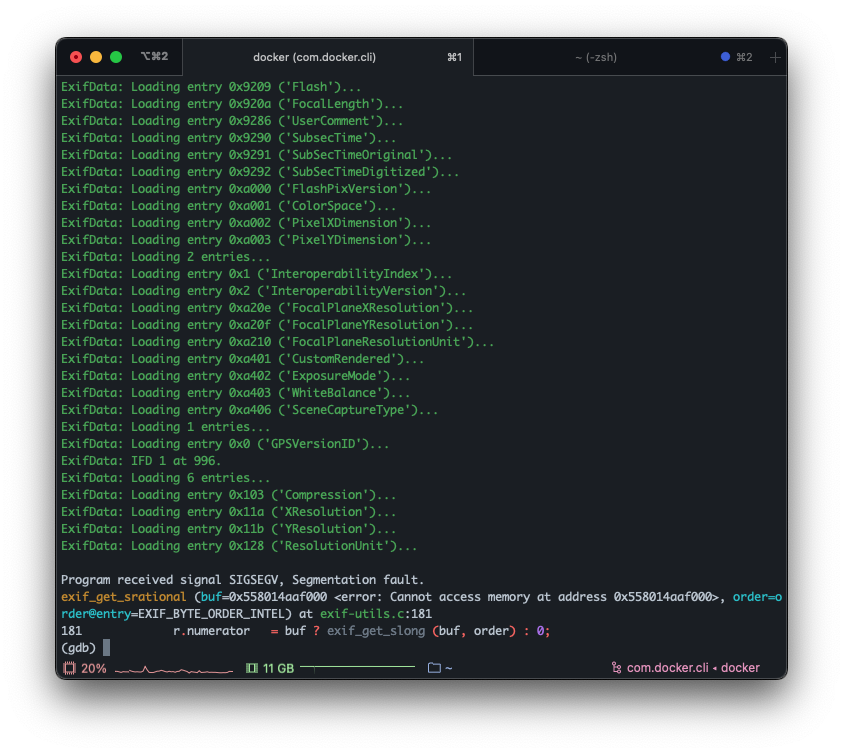
Task: Click the blue activity dot on zsh tab
Action: click(x=725, y=57)
